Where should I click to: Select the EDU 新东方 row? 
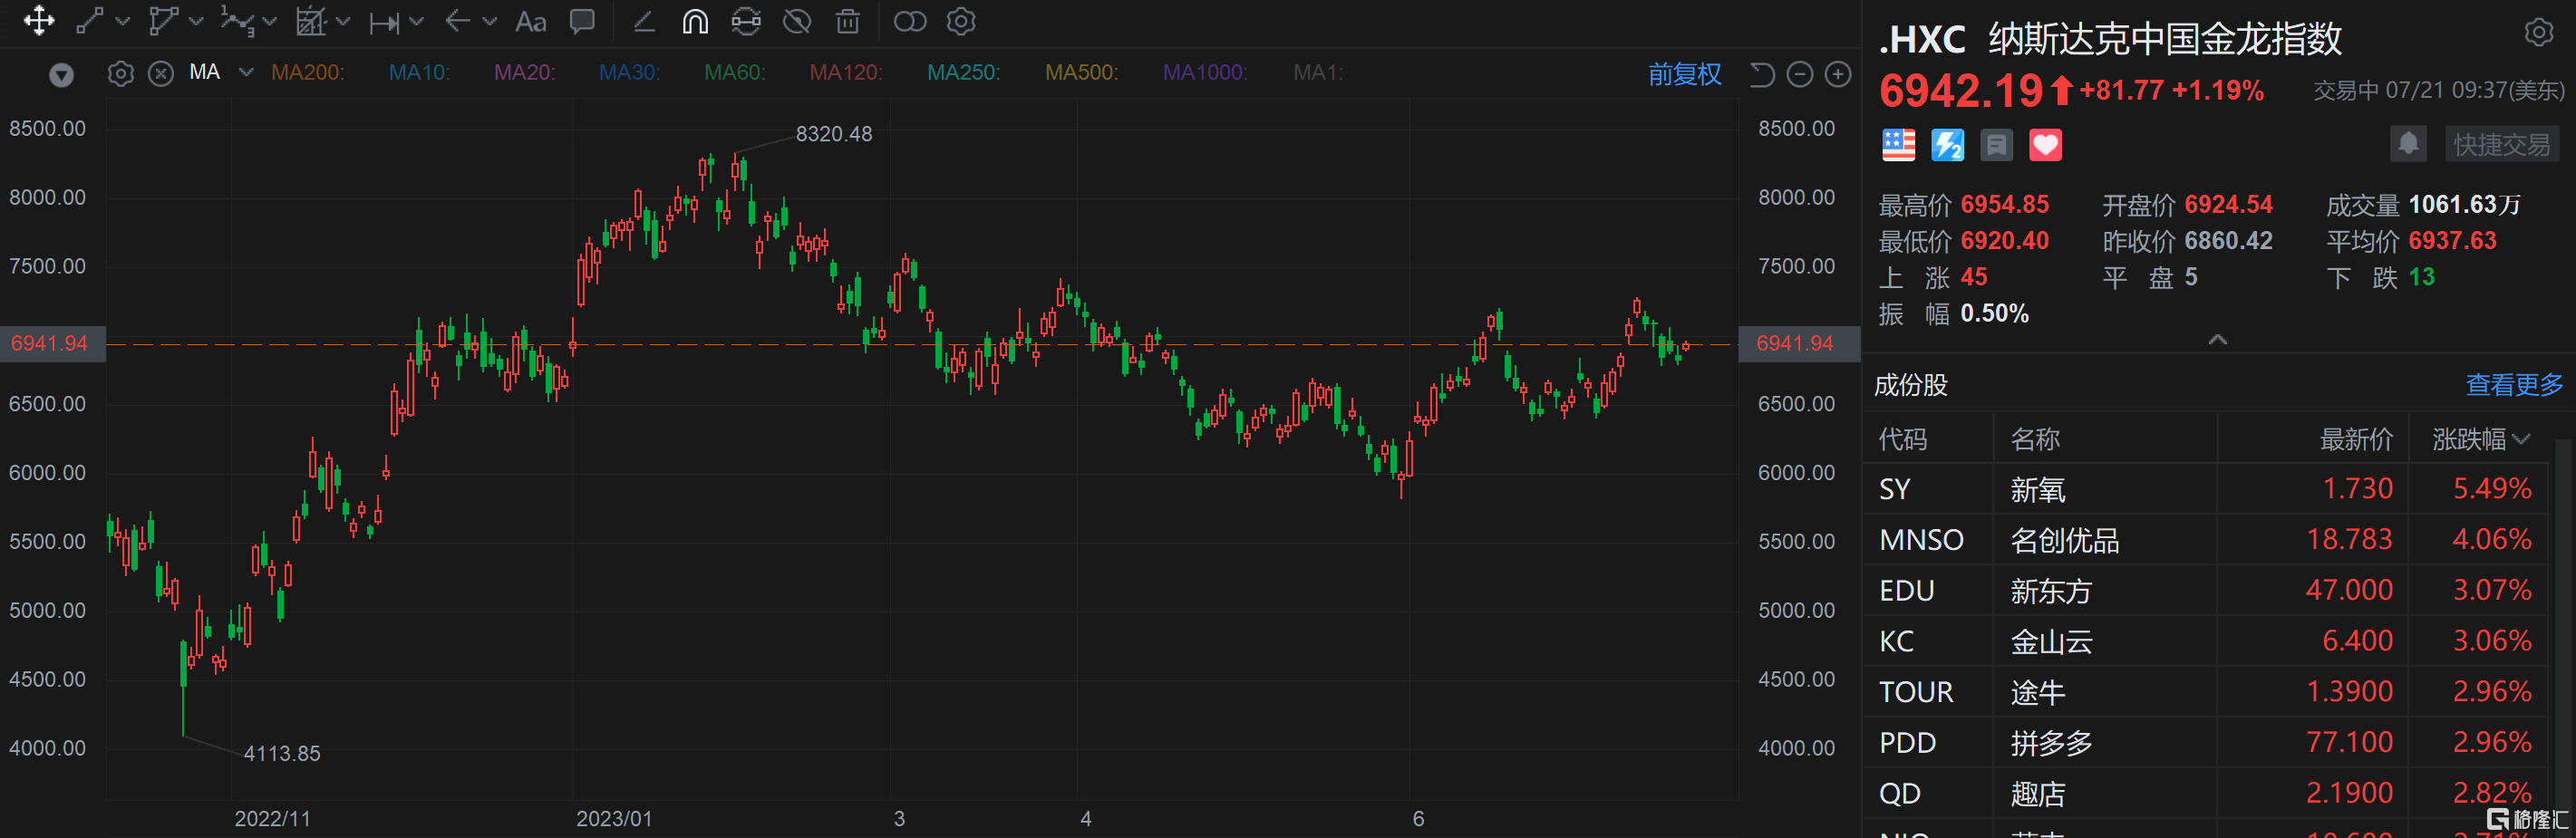[2205, 591]
